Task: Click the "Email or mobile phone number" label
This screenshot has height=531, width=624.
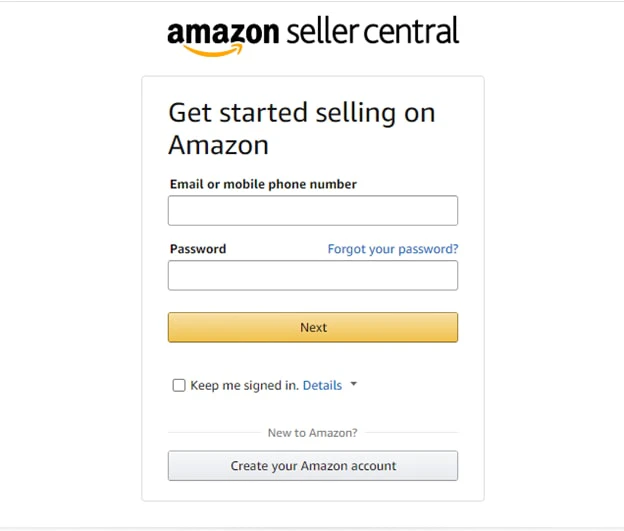Action: tap(263, 184)
